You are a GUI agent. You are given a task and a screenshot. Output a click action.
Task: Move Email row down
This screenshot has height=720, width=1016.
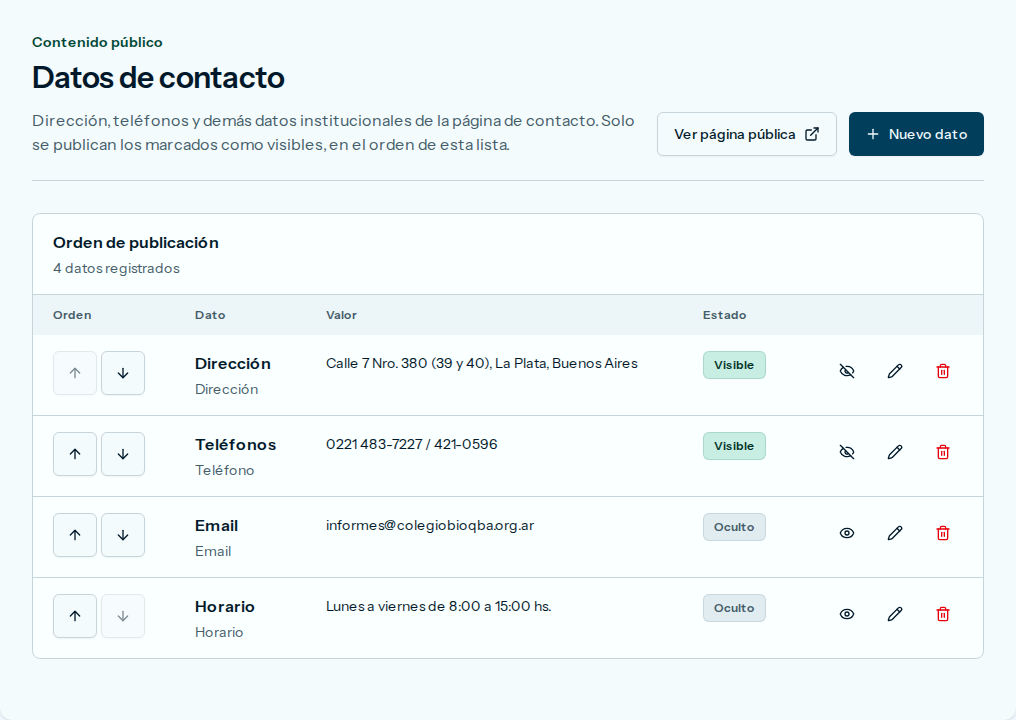[123, 535]
